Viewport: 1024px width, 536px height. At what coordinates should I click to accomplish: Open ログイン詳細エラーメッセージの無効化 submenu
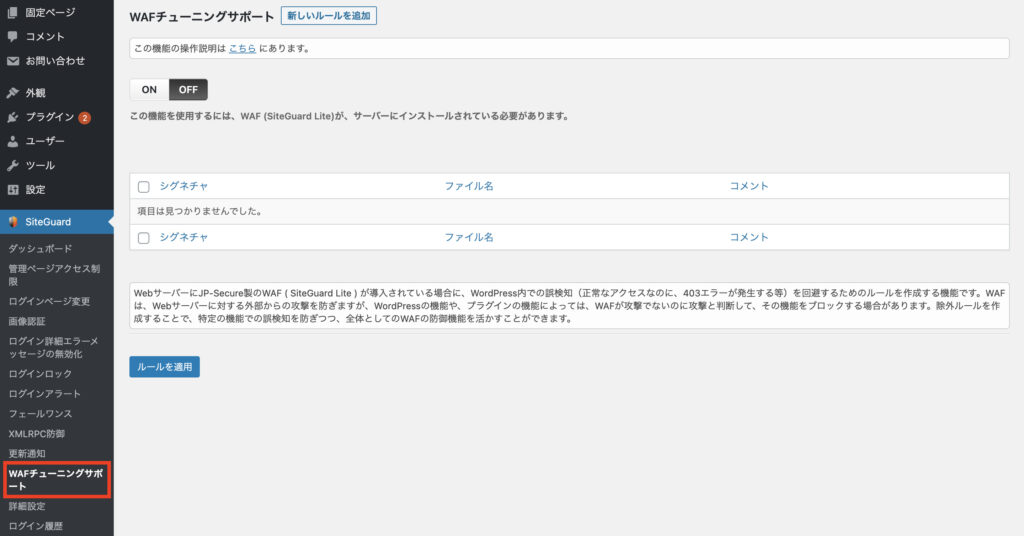[54, 347]
